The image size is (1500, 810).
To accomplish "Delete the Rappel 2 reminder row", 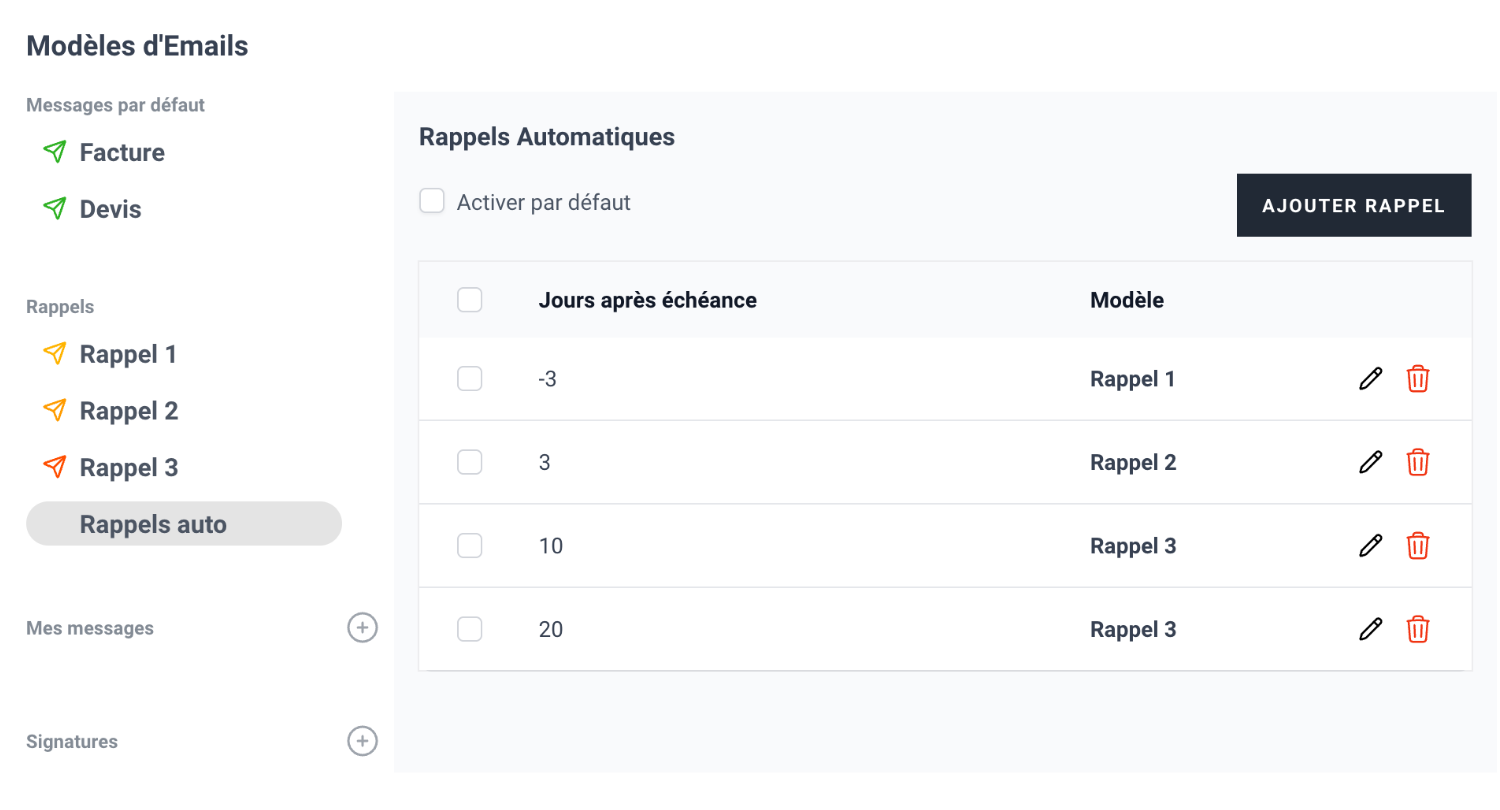I will click(x=1418, y=462).
